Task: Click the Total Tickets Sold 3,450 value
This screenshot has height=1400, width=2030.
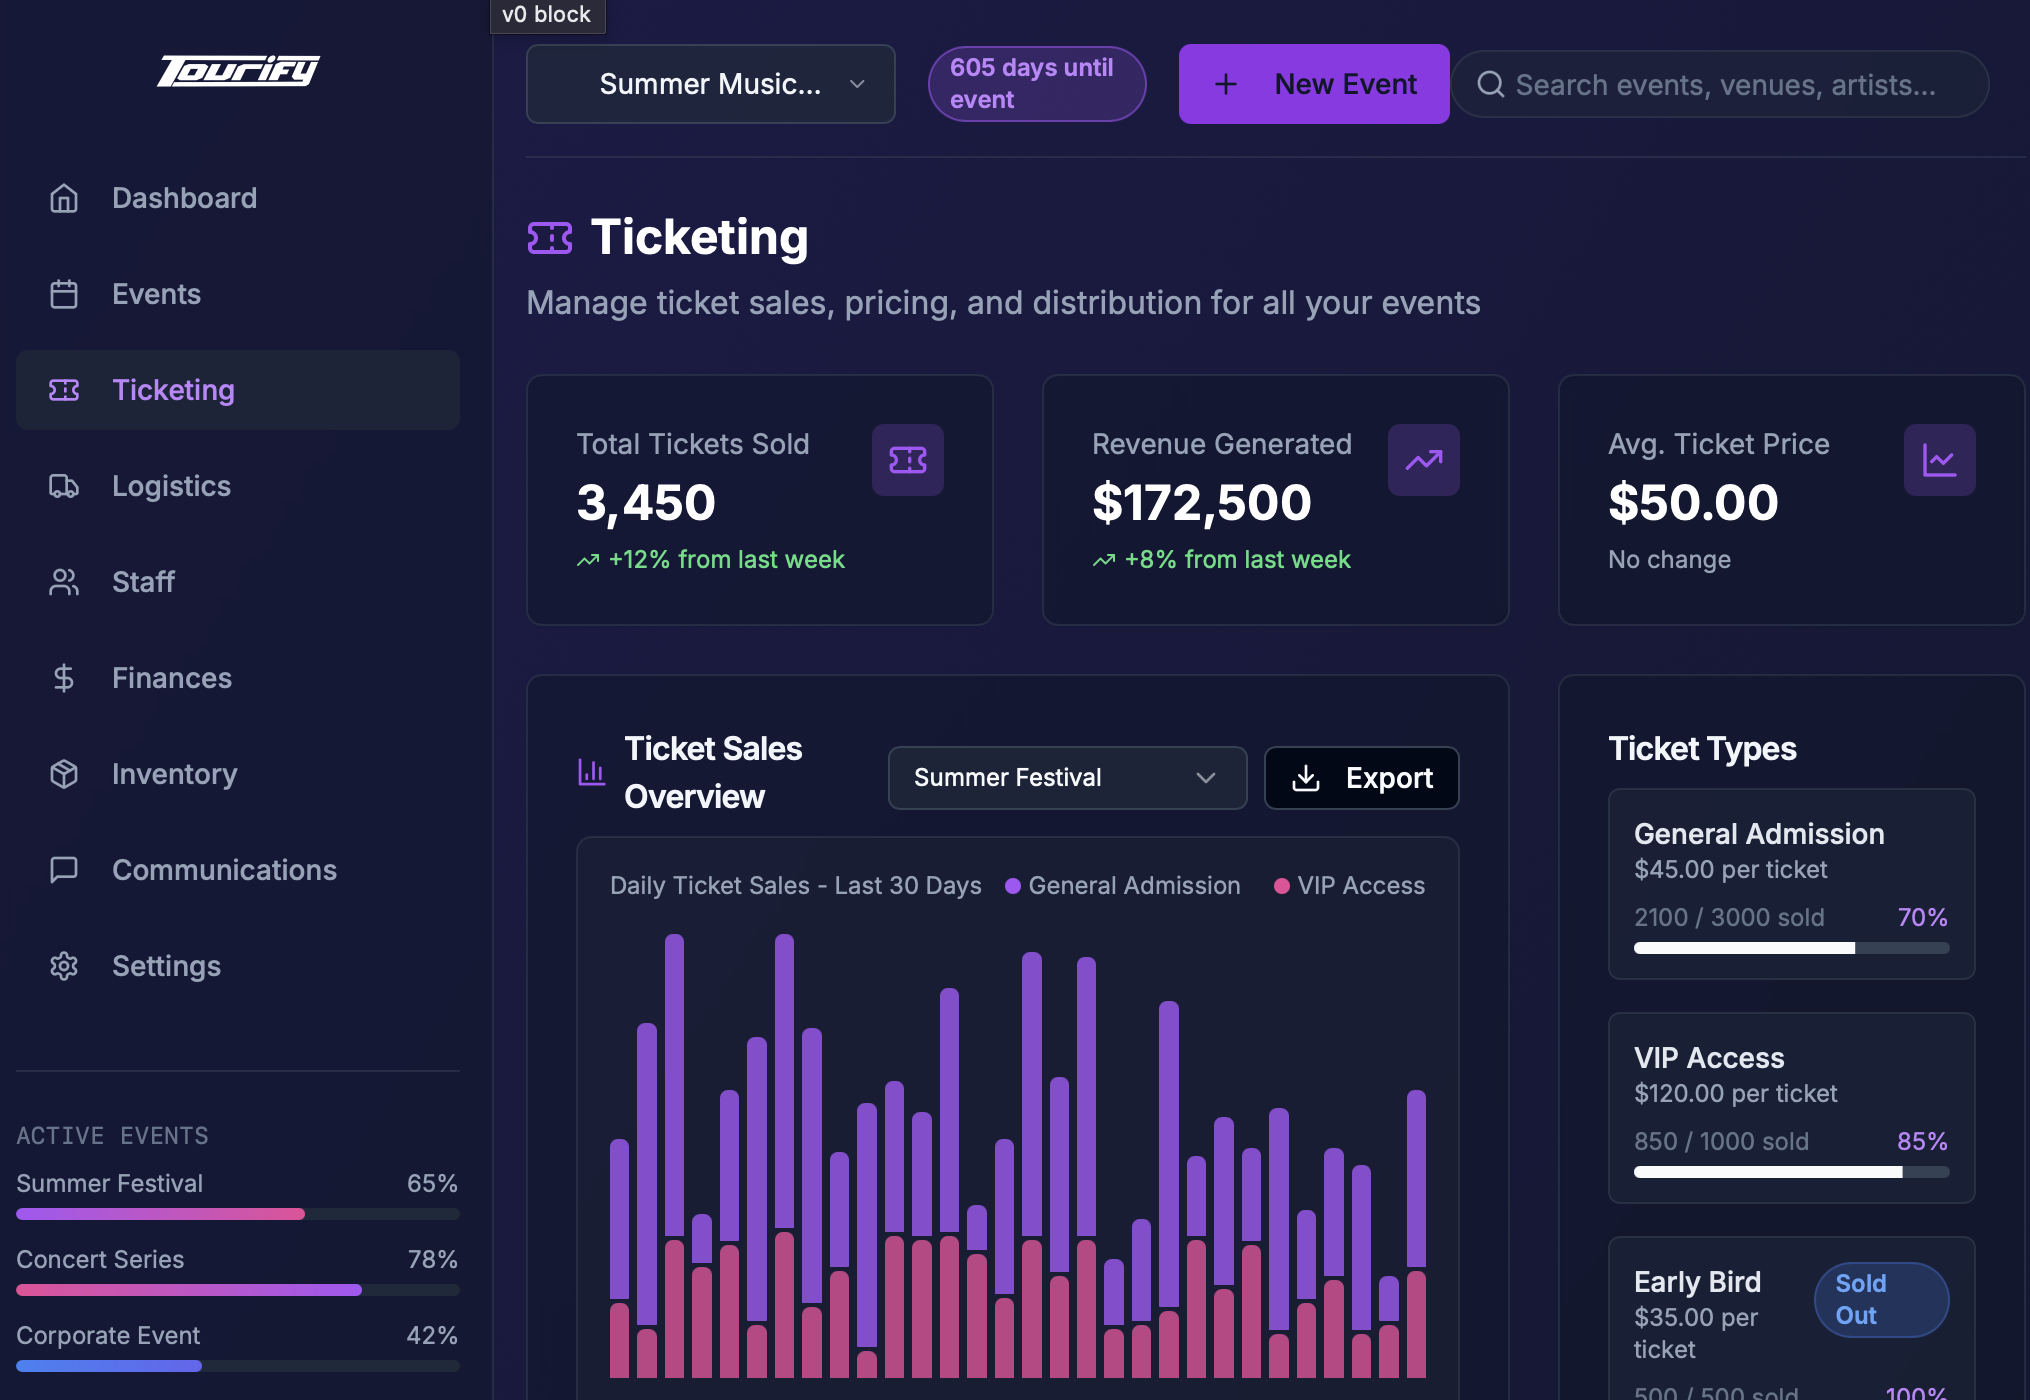Action: pos(646,503)
